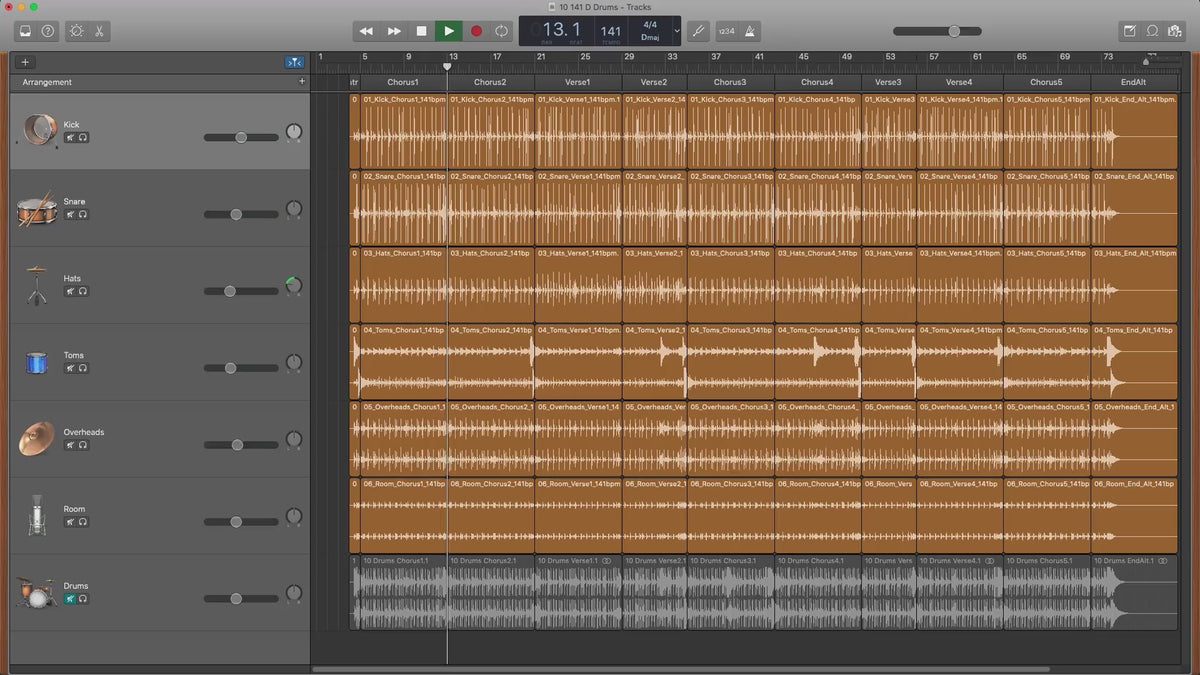
Task: Open Quick Help
Action: (48, 31)
